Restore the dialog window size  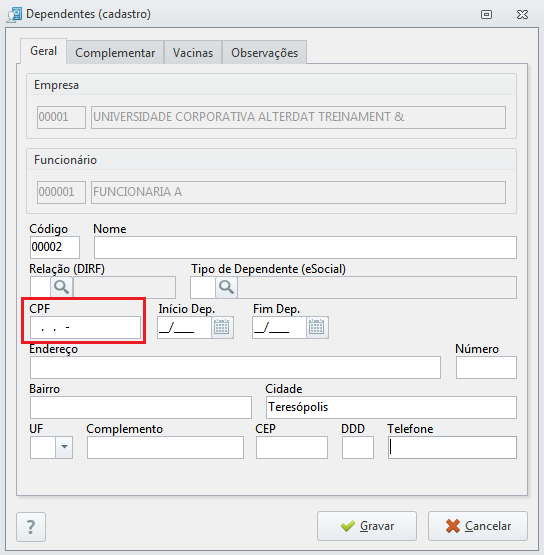(x=486, y=15)
